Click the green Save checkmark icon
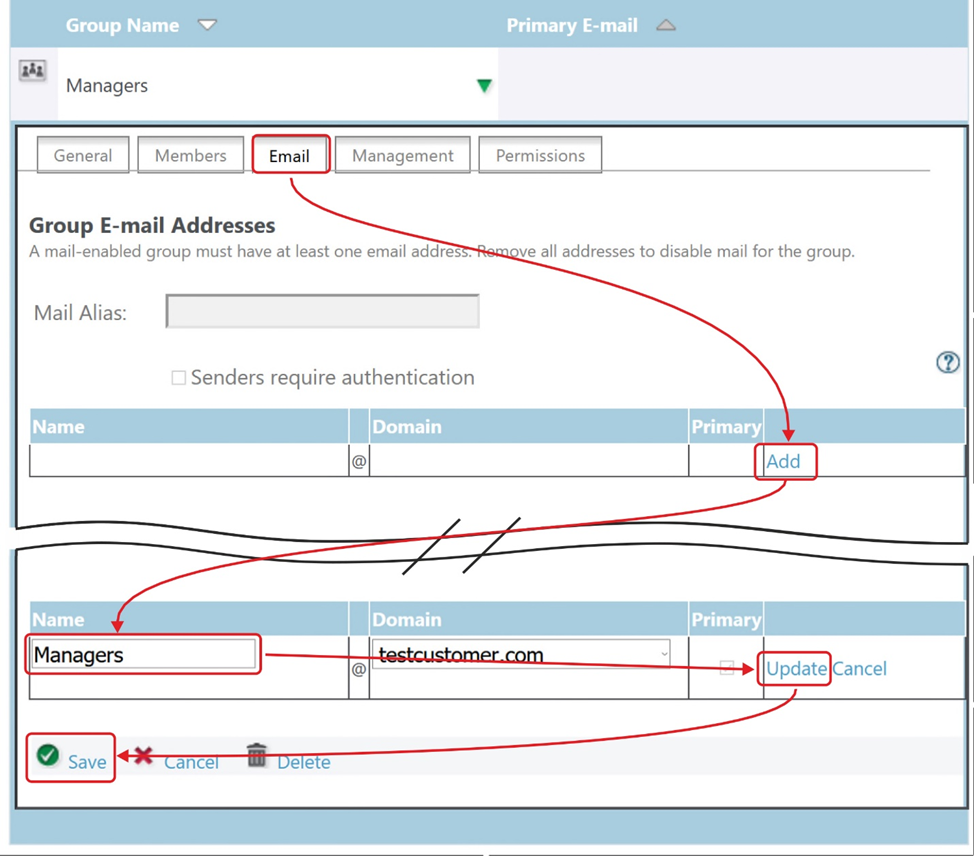 point(47,755)
